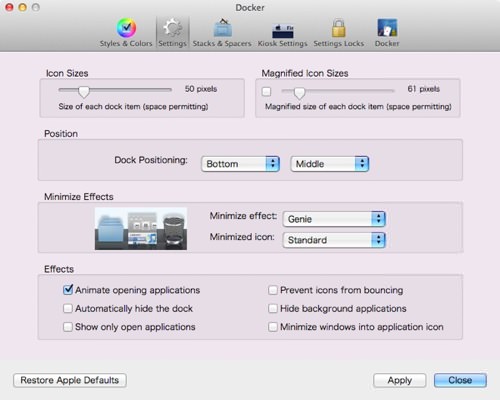500x400 pixels.
Task: Open the Settings Locks padlock icon
Action: coord(338,28)
